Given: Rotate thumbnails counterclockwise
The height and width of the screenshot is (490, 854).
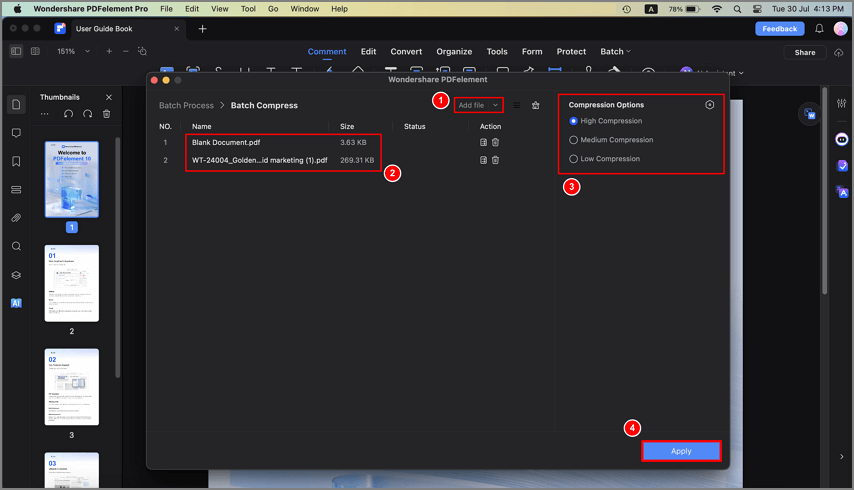Looking at the screenshot, I should 68,114.
